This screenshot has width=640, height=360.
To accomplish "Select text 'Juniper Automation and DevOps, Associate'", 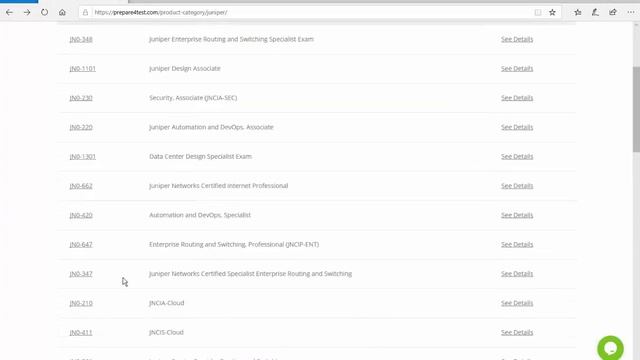I will tap(211, 127).
